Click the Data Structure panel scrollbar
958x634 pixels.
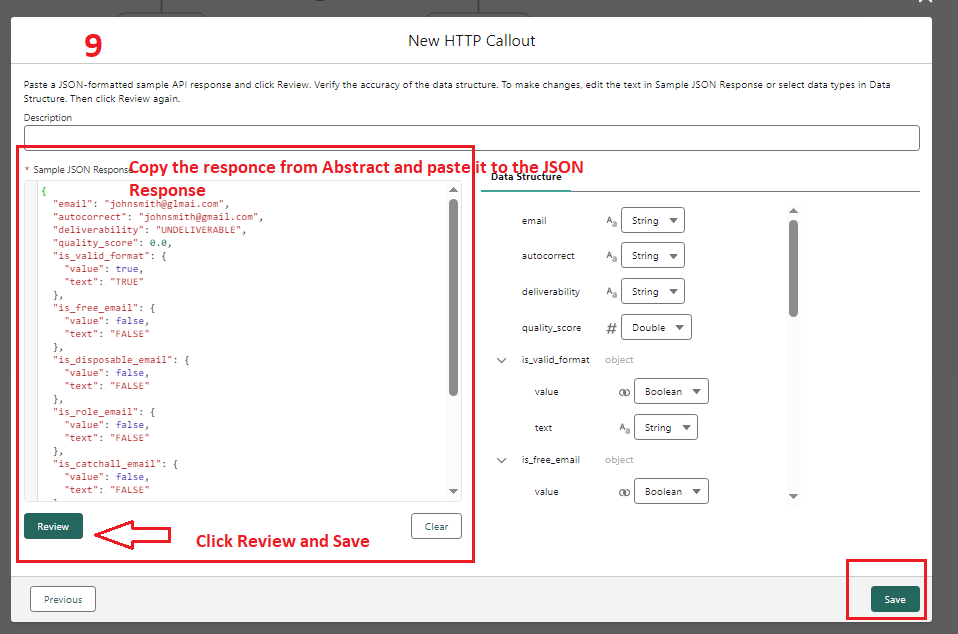[793, 268]
